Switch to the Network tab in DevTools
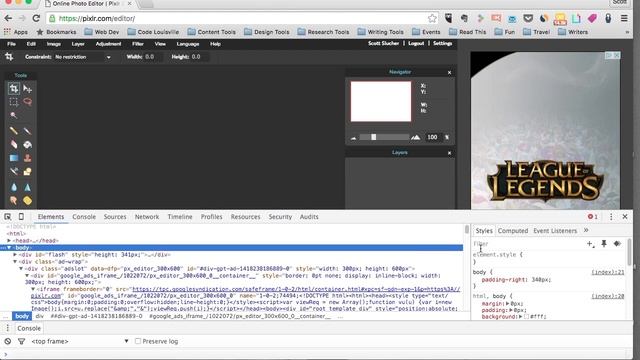This screenshot has width=640, height=360. coord(147,217)
